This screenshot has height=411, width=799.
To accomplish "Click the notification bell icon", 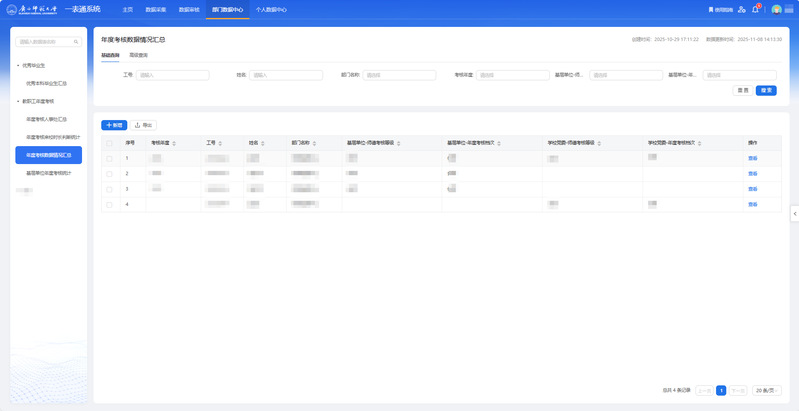I will (756, 9).
